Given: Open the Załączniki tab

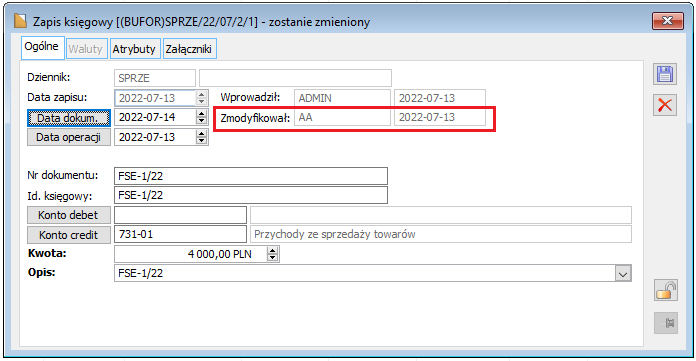Looking at the screenshot, I should (189, 49).
